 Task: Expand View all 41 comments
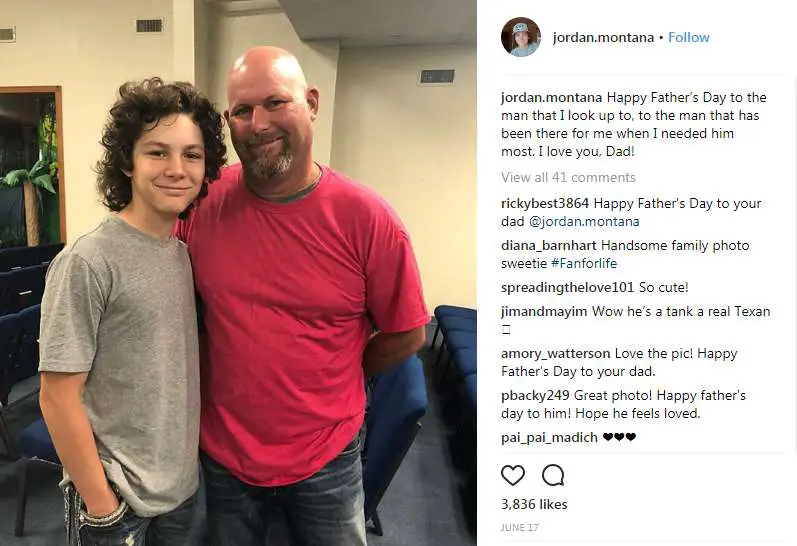tap(568, 177)
